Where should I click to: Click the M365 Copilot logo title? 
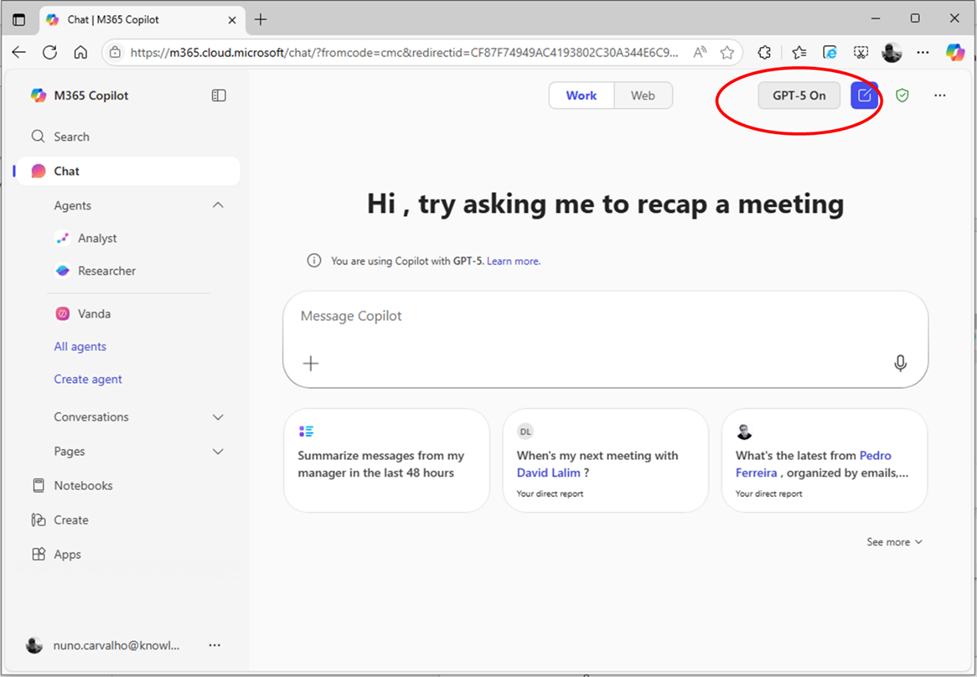point(80,95)
